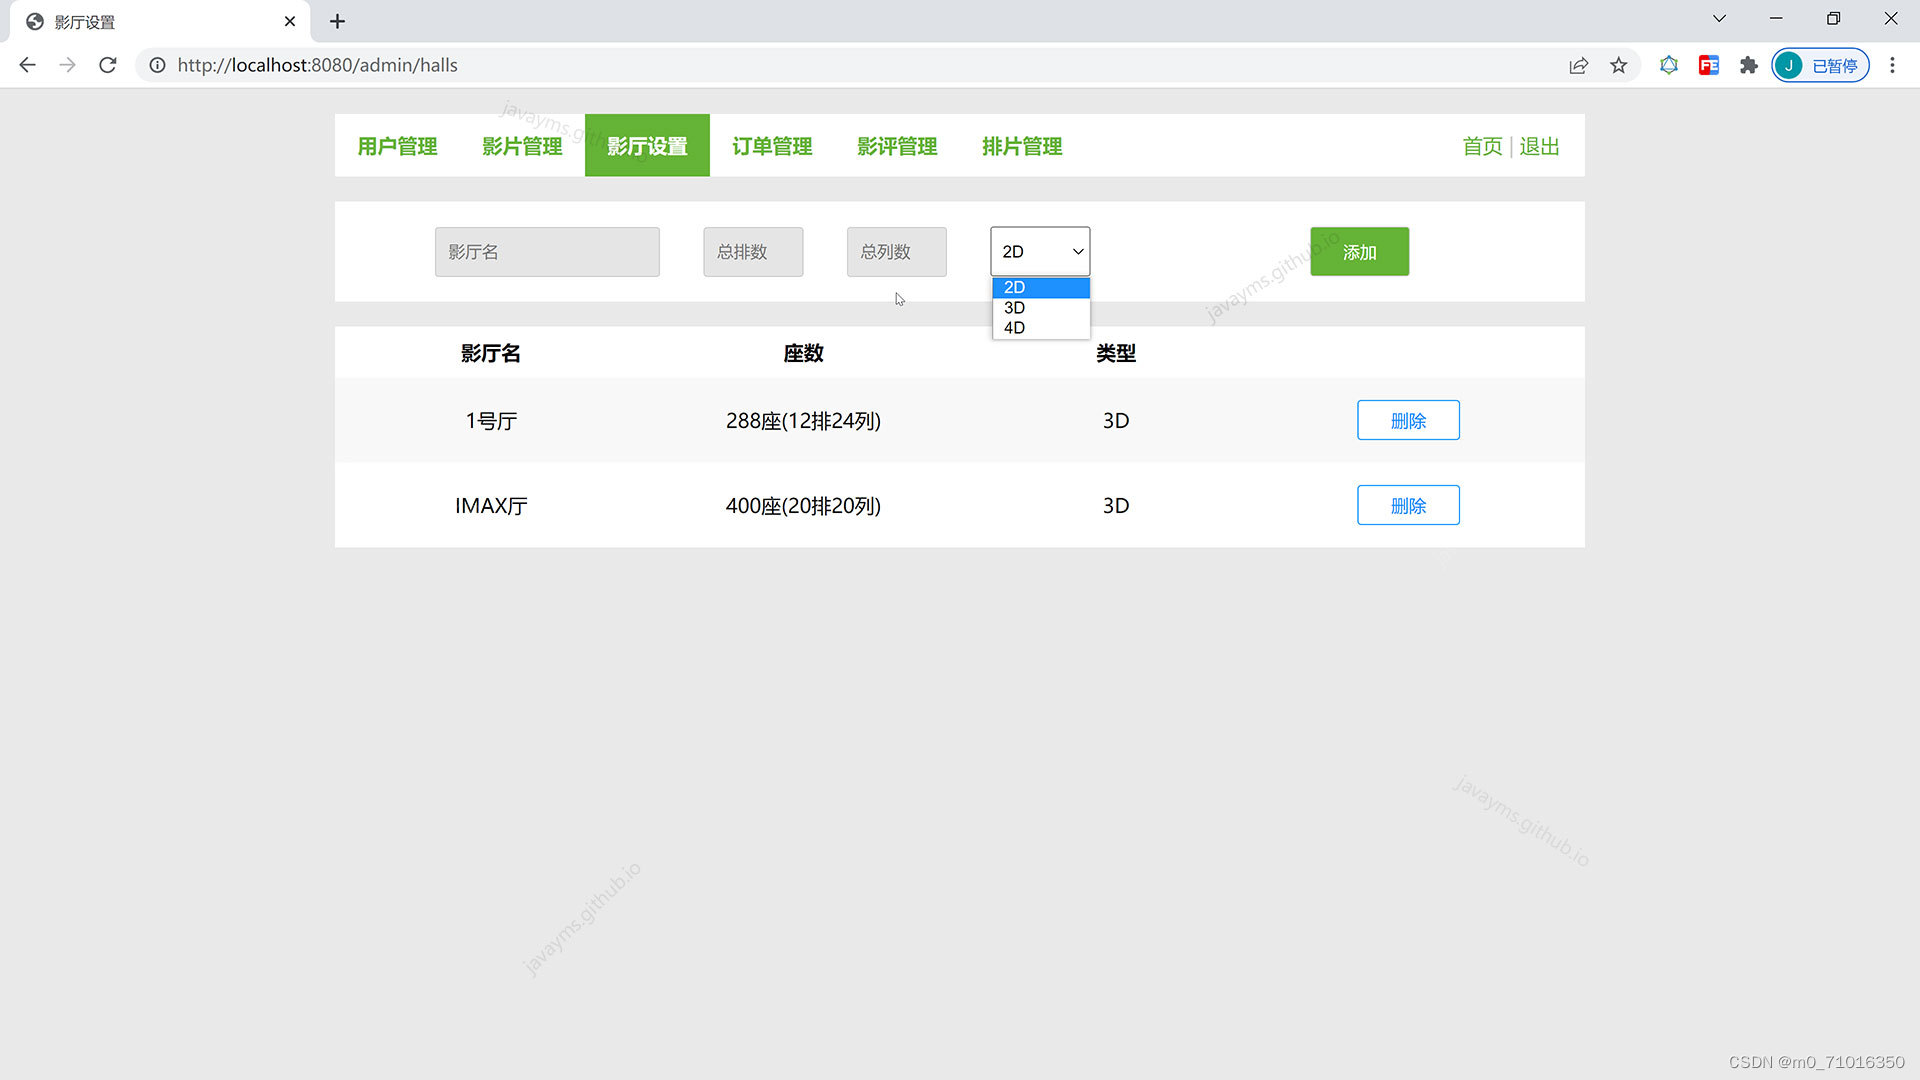Open Chrome's three-dot menu
The height and width of the screenshot is (1080, 1920).
1892,65
